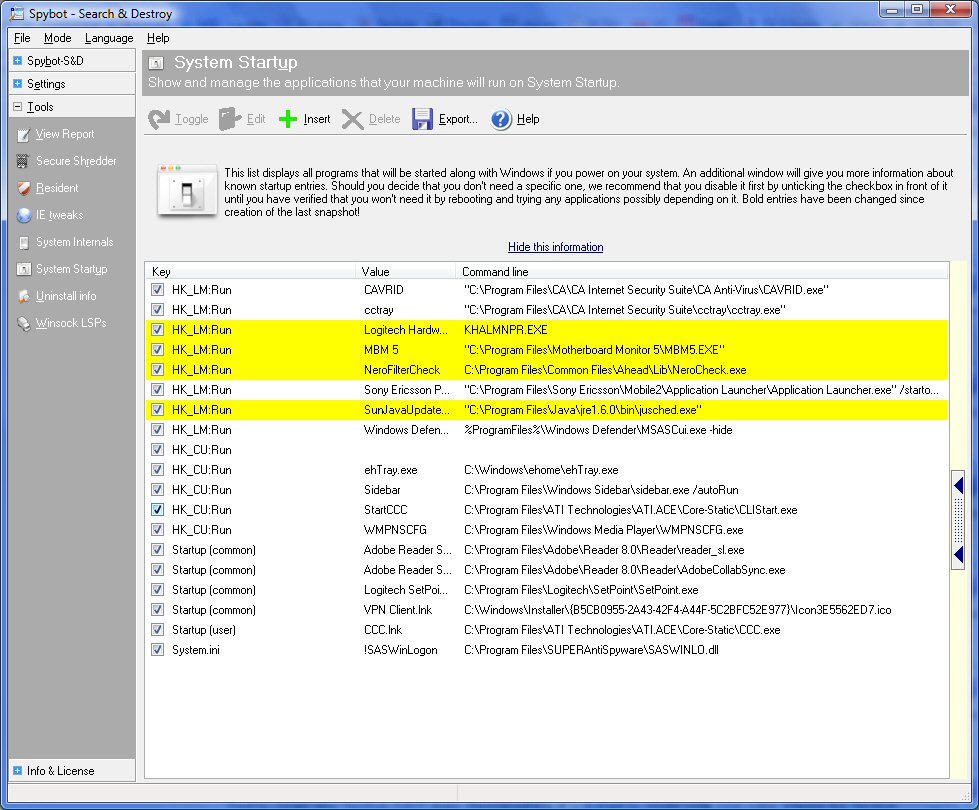Image resolution: width=979 pixels, height=810 pixels.
Task: Click the Export floppy disk icon
Action: pos(422,119)
